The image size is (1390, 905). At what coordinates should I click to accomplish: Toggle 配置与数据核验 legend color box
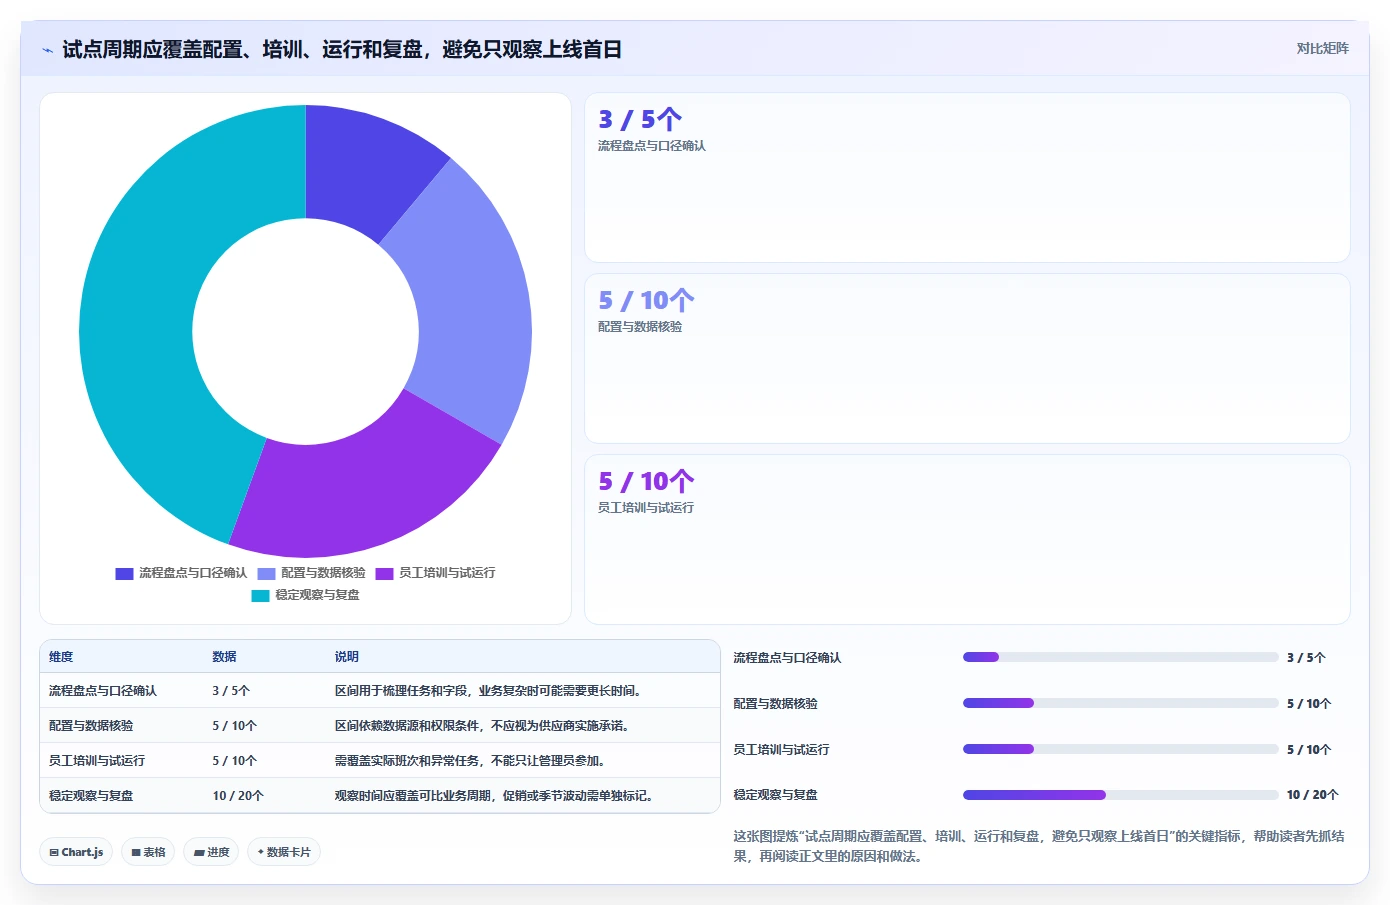pos(266,574)
